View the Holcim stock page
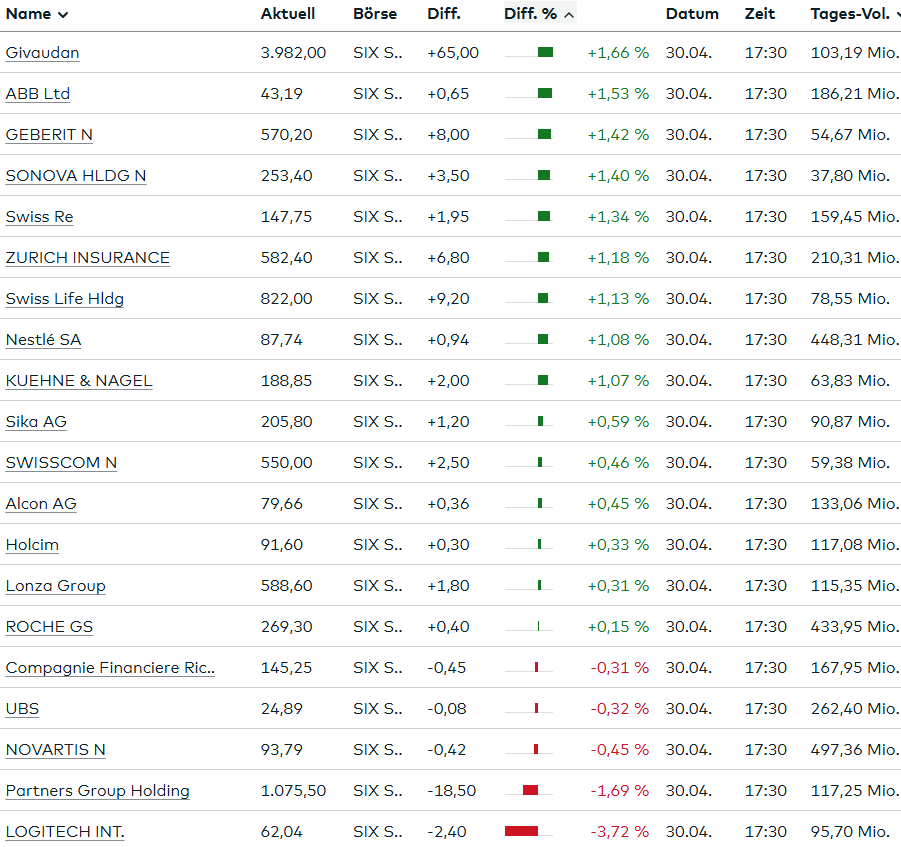Image resolution: width=901 pixels, height=847 pixels. pos(32,545)
